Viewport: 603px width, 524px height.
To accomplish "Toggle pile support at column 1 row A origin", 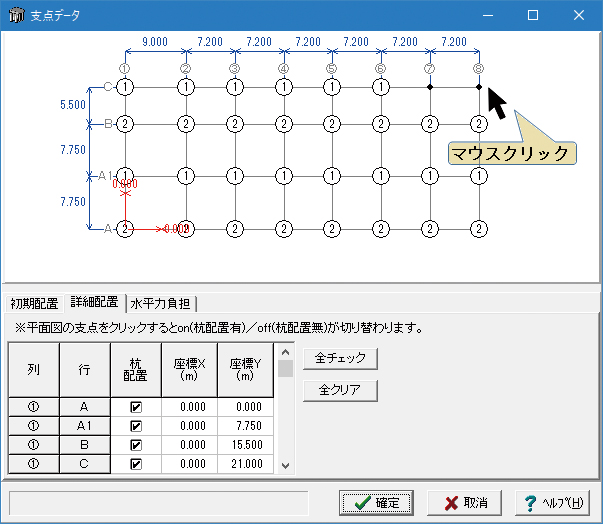I will [125, 229].
